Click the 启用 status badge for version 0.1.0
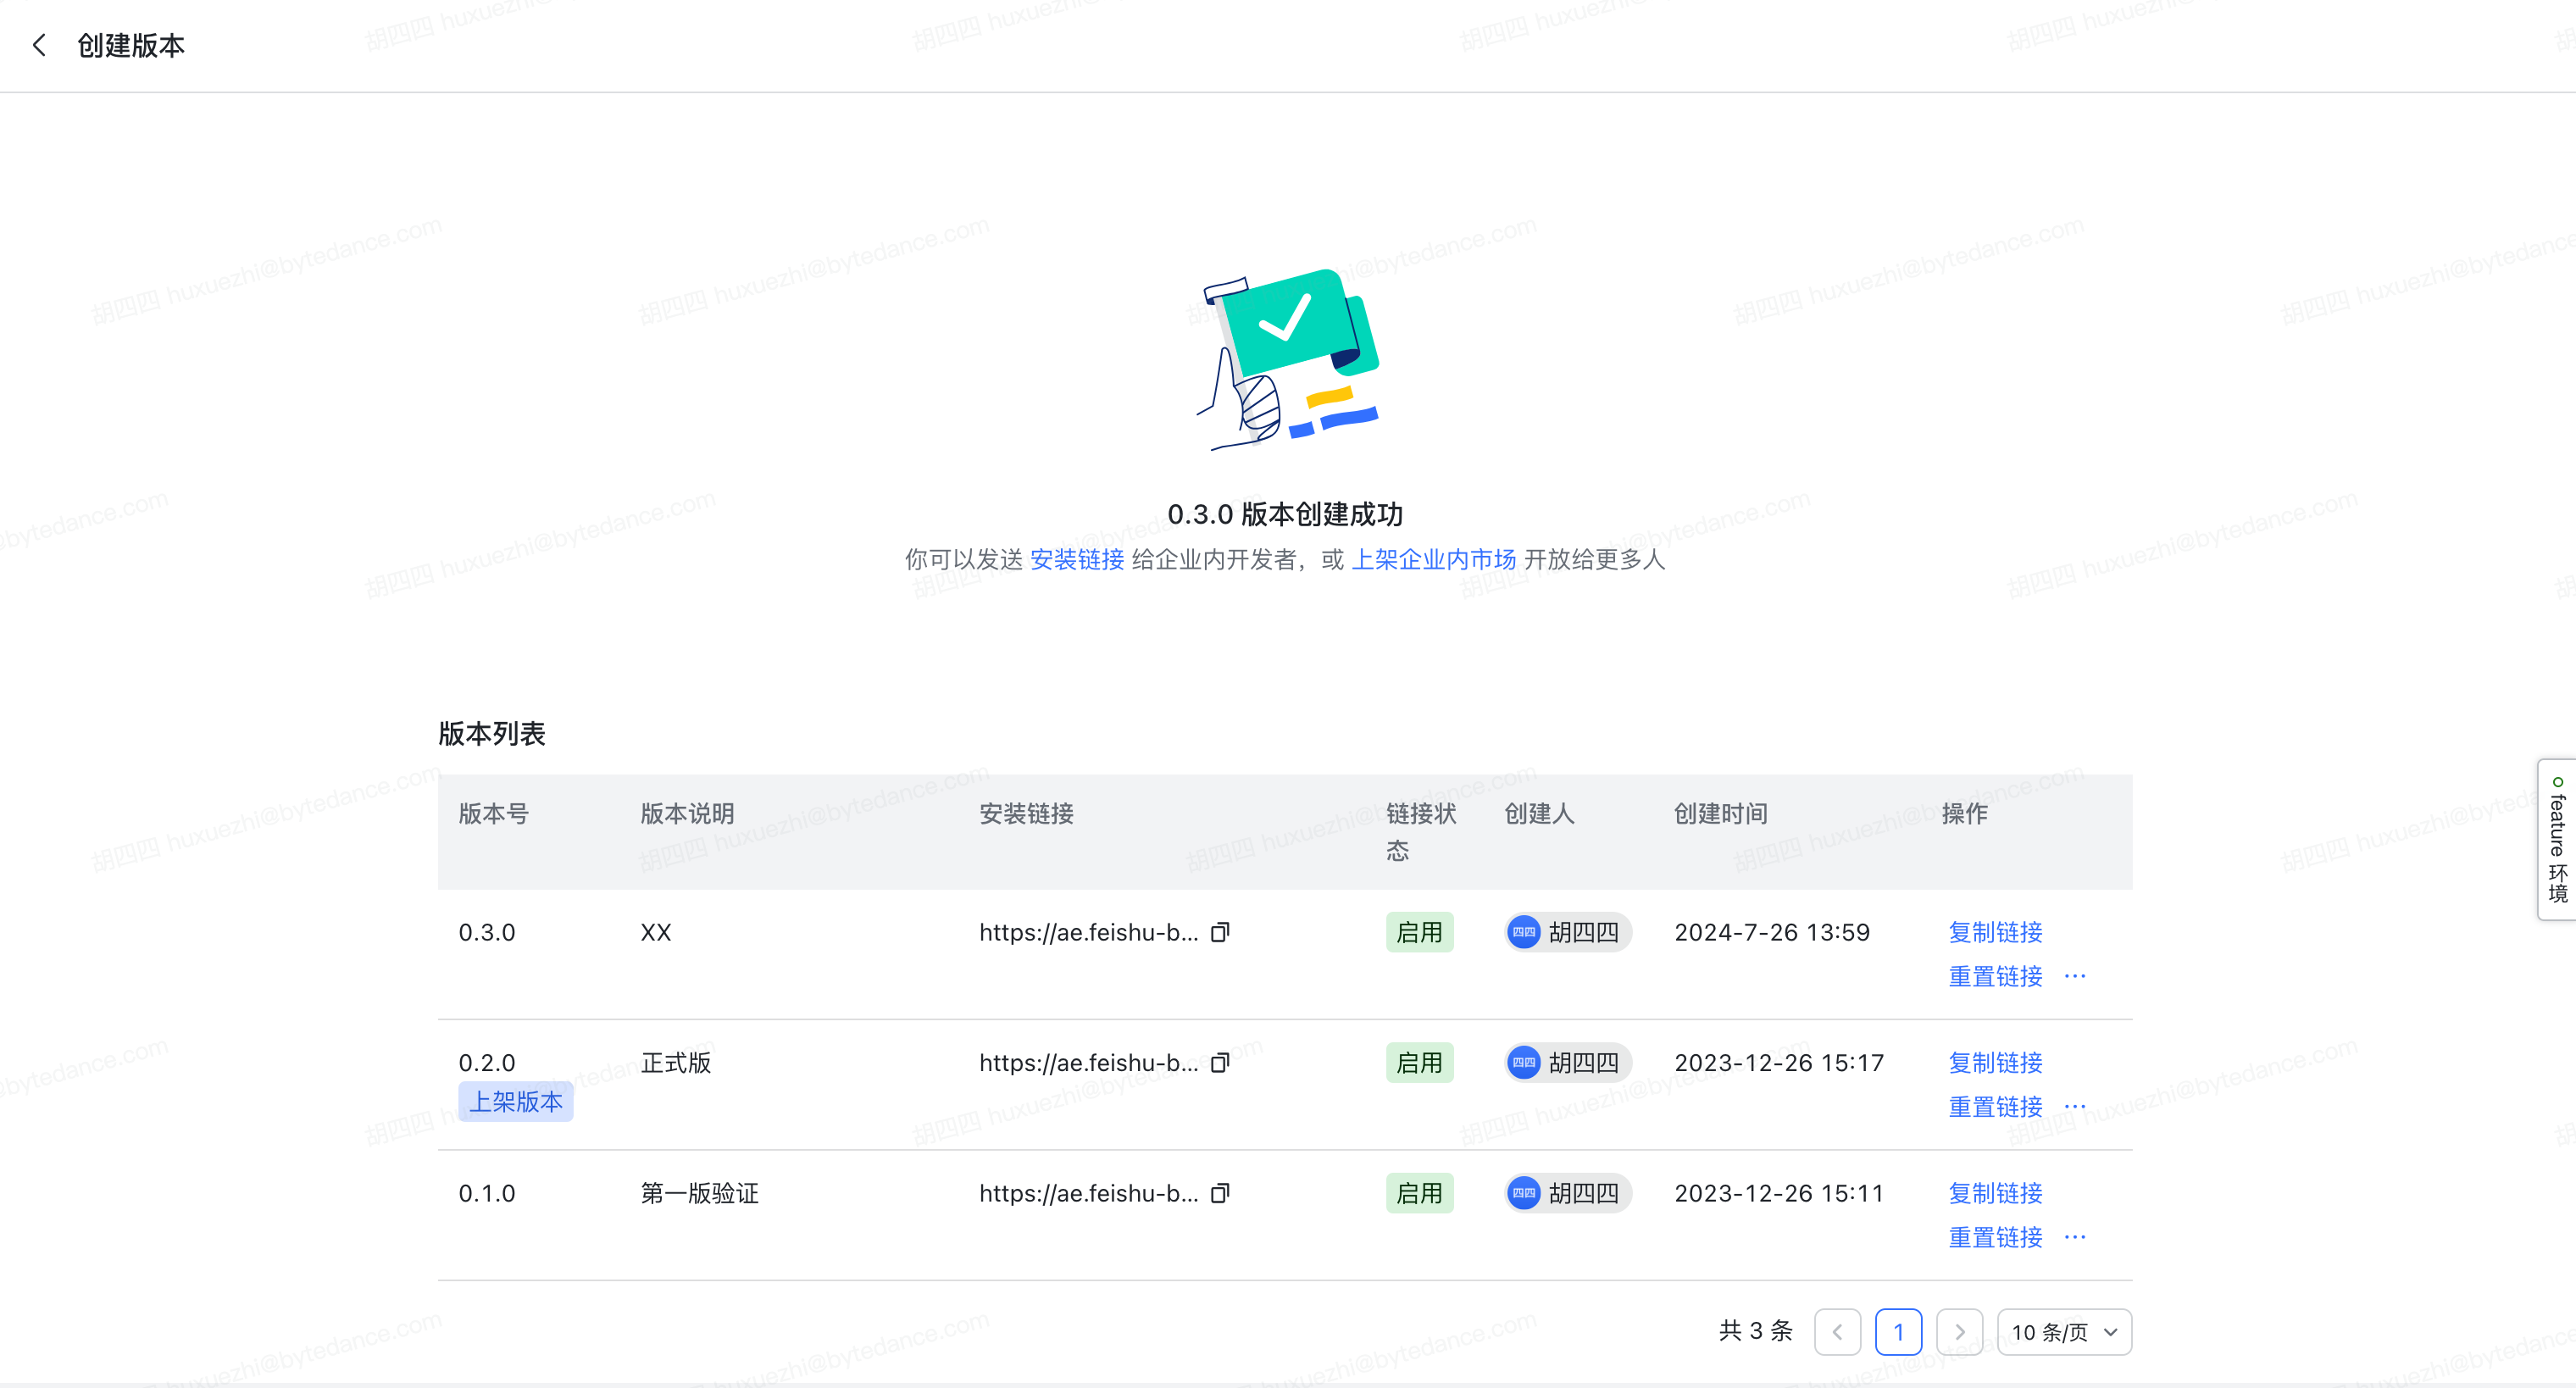Viewport: 2576px width, 1388px height. [x=1419, y=1193]
